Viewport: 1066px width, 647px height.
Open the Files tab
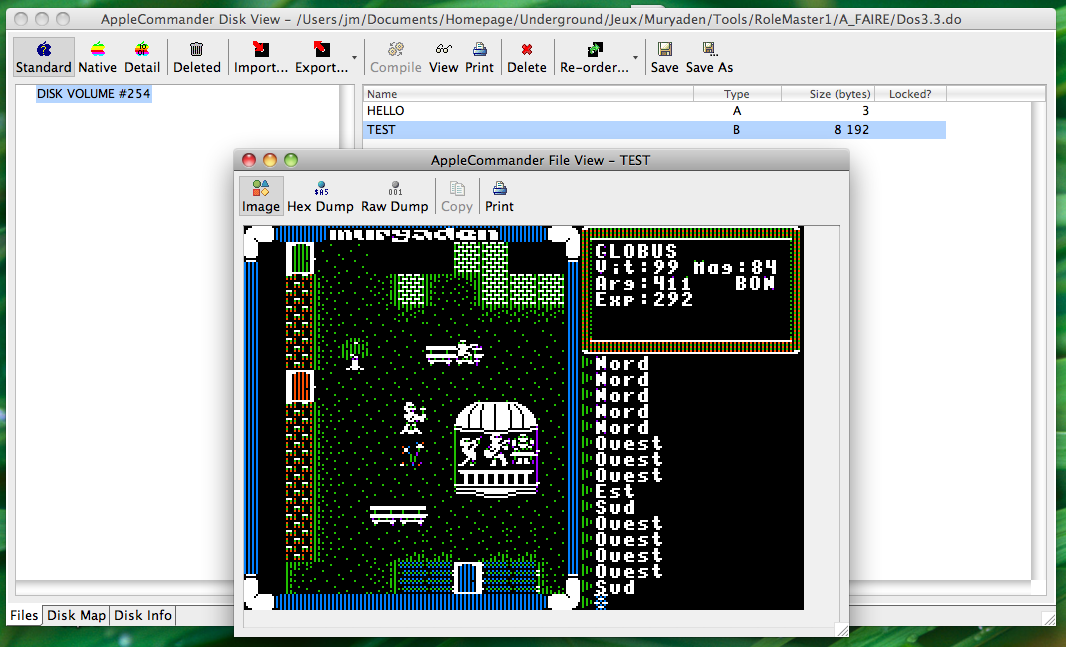(24, 615)
